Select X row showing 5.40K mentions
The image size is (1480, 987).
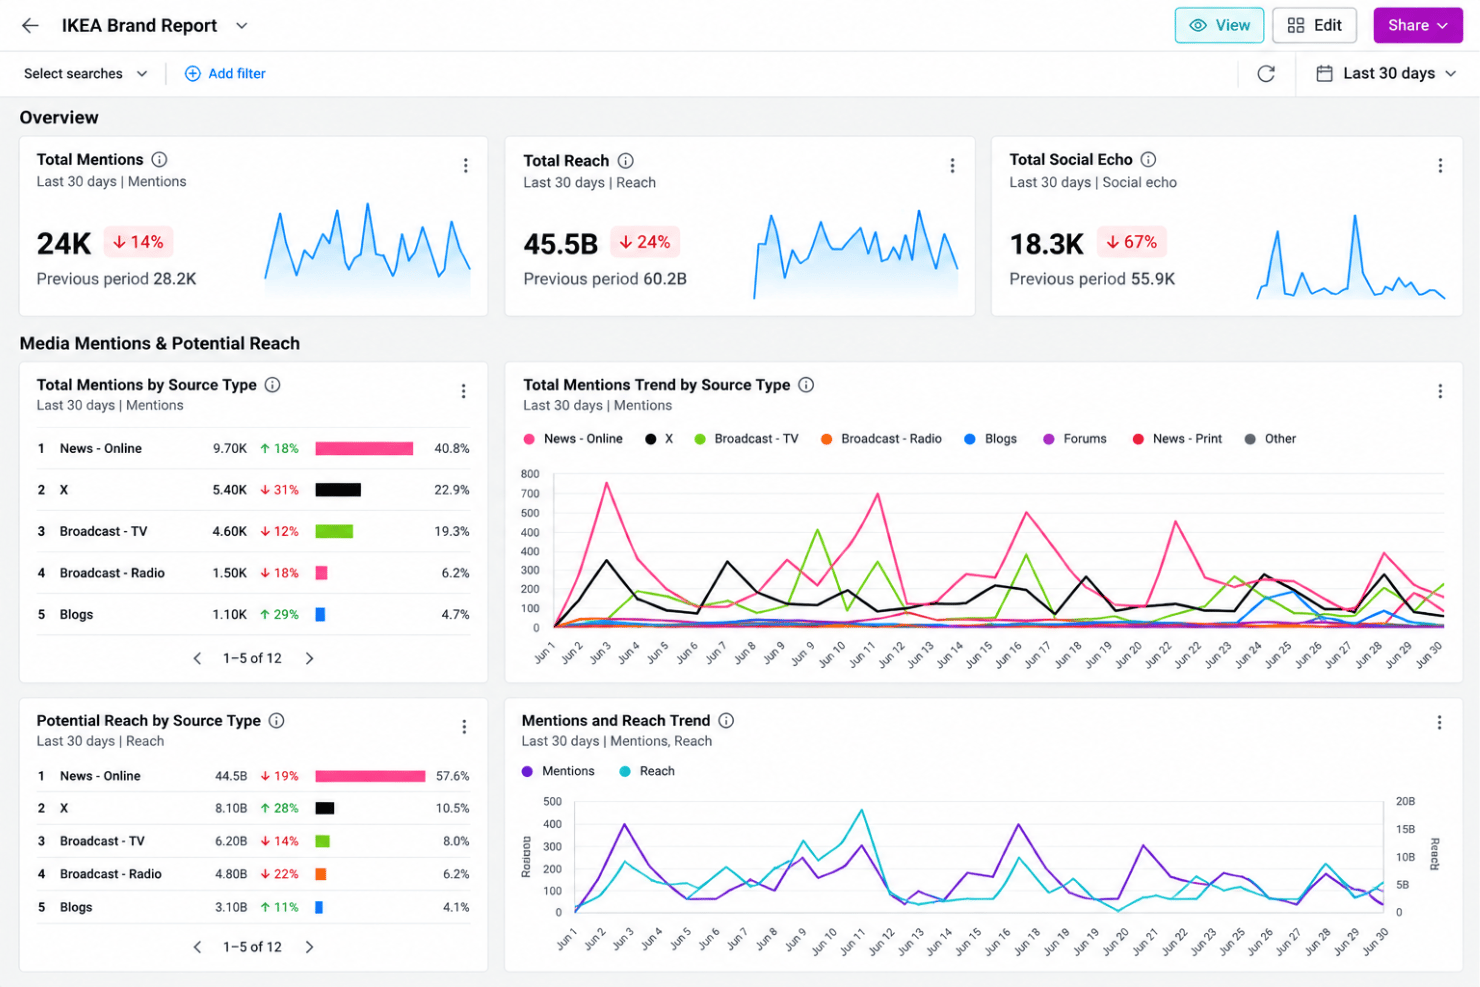(x=253, y=490)
